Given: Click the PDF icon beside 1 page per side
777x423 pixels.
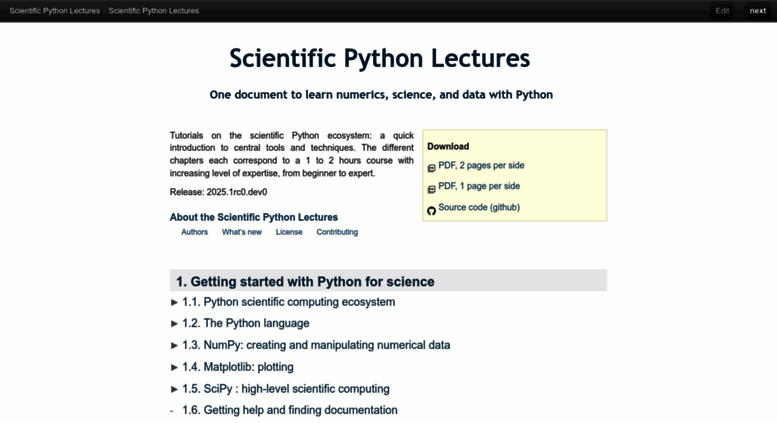Looking at the screenshot, I should point(431,189).
